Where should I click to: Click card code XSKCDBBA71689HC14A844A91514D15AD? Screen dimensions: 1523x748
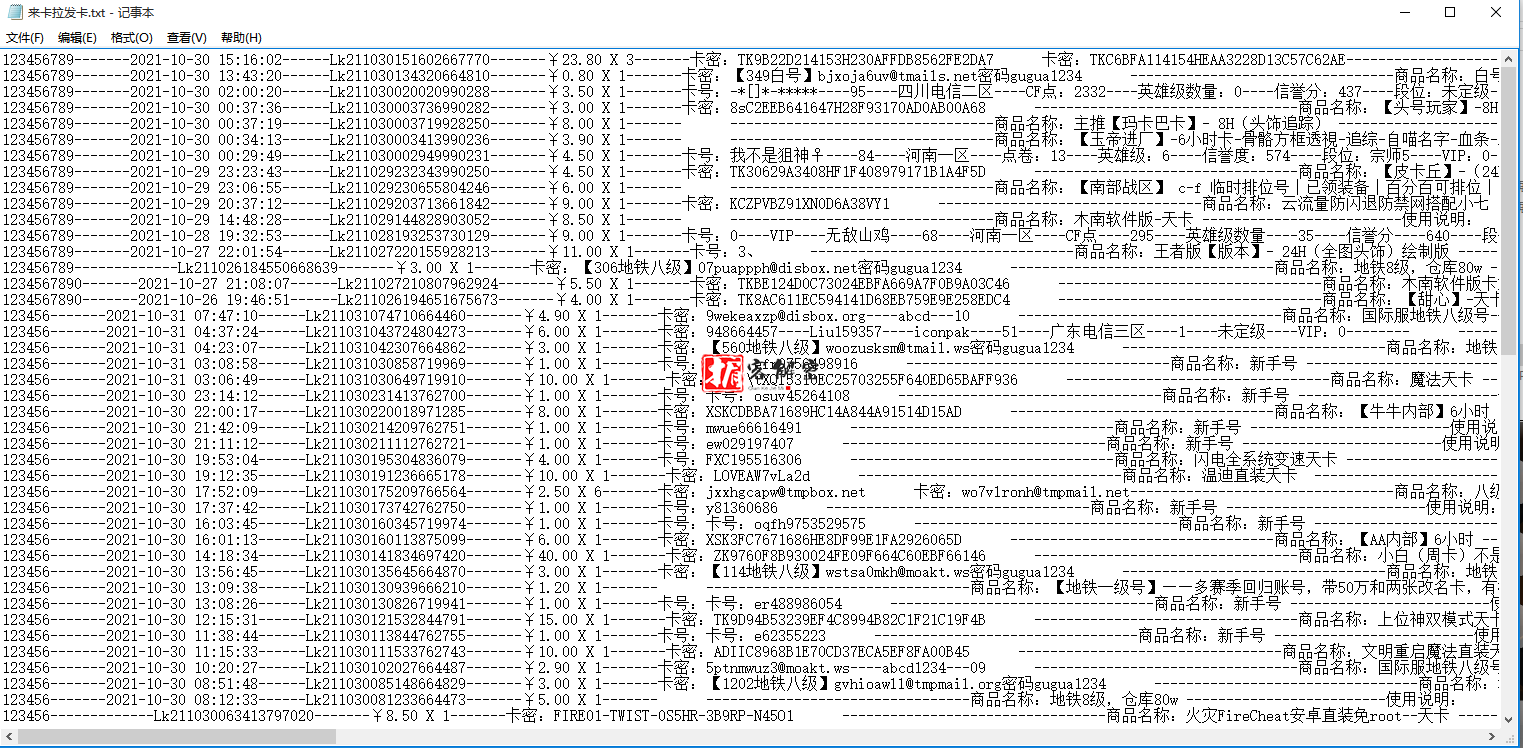point(833,412)
